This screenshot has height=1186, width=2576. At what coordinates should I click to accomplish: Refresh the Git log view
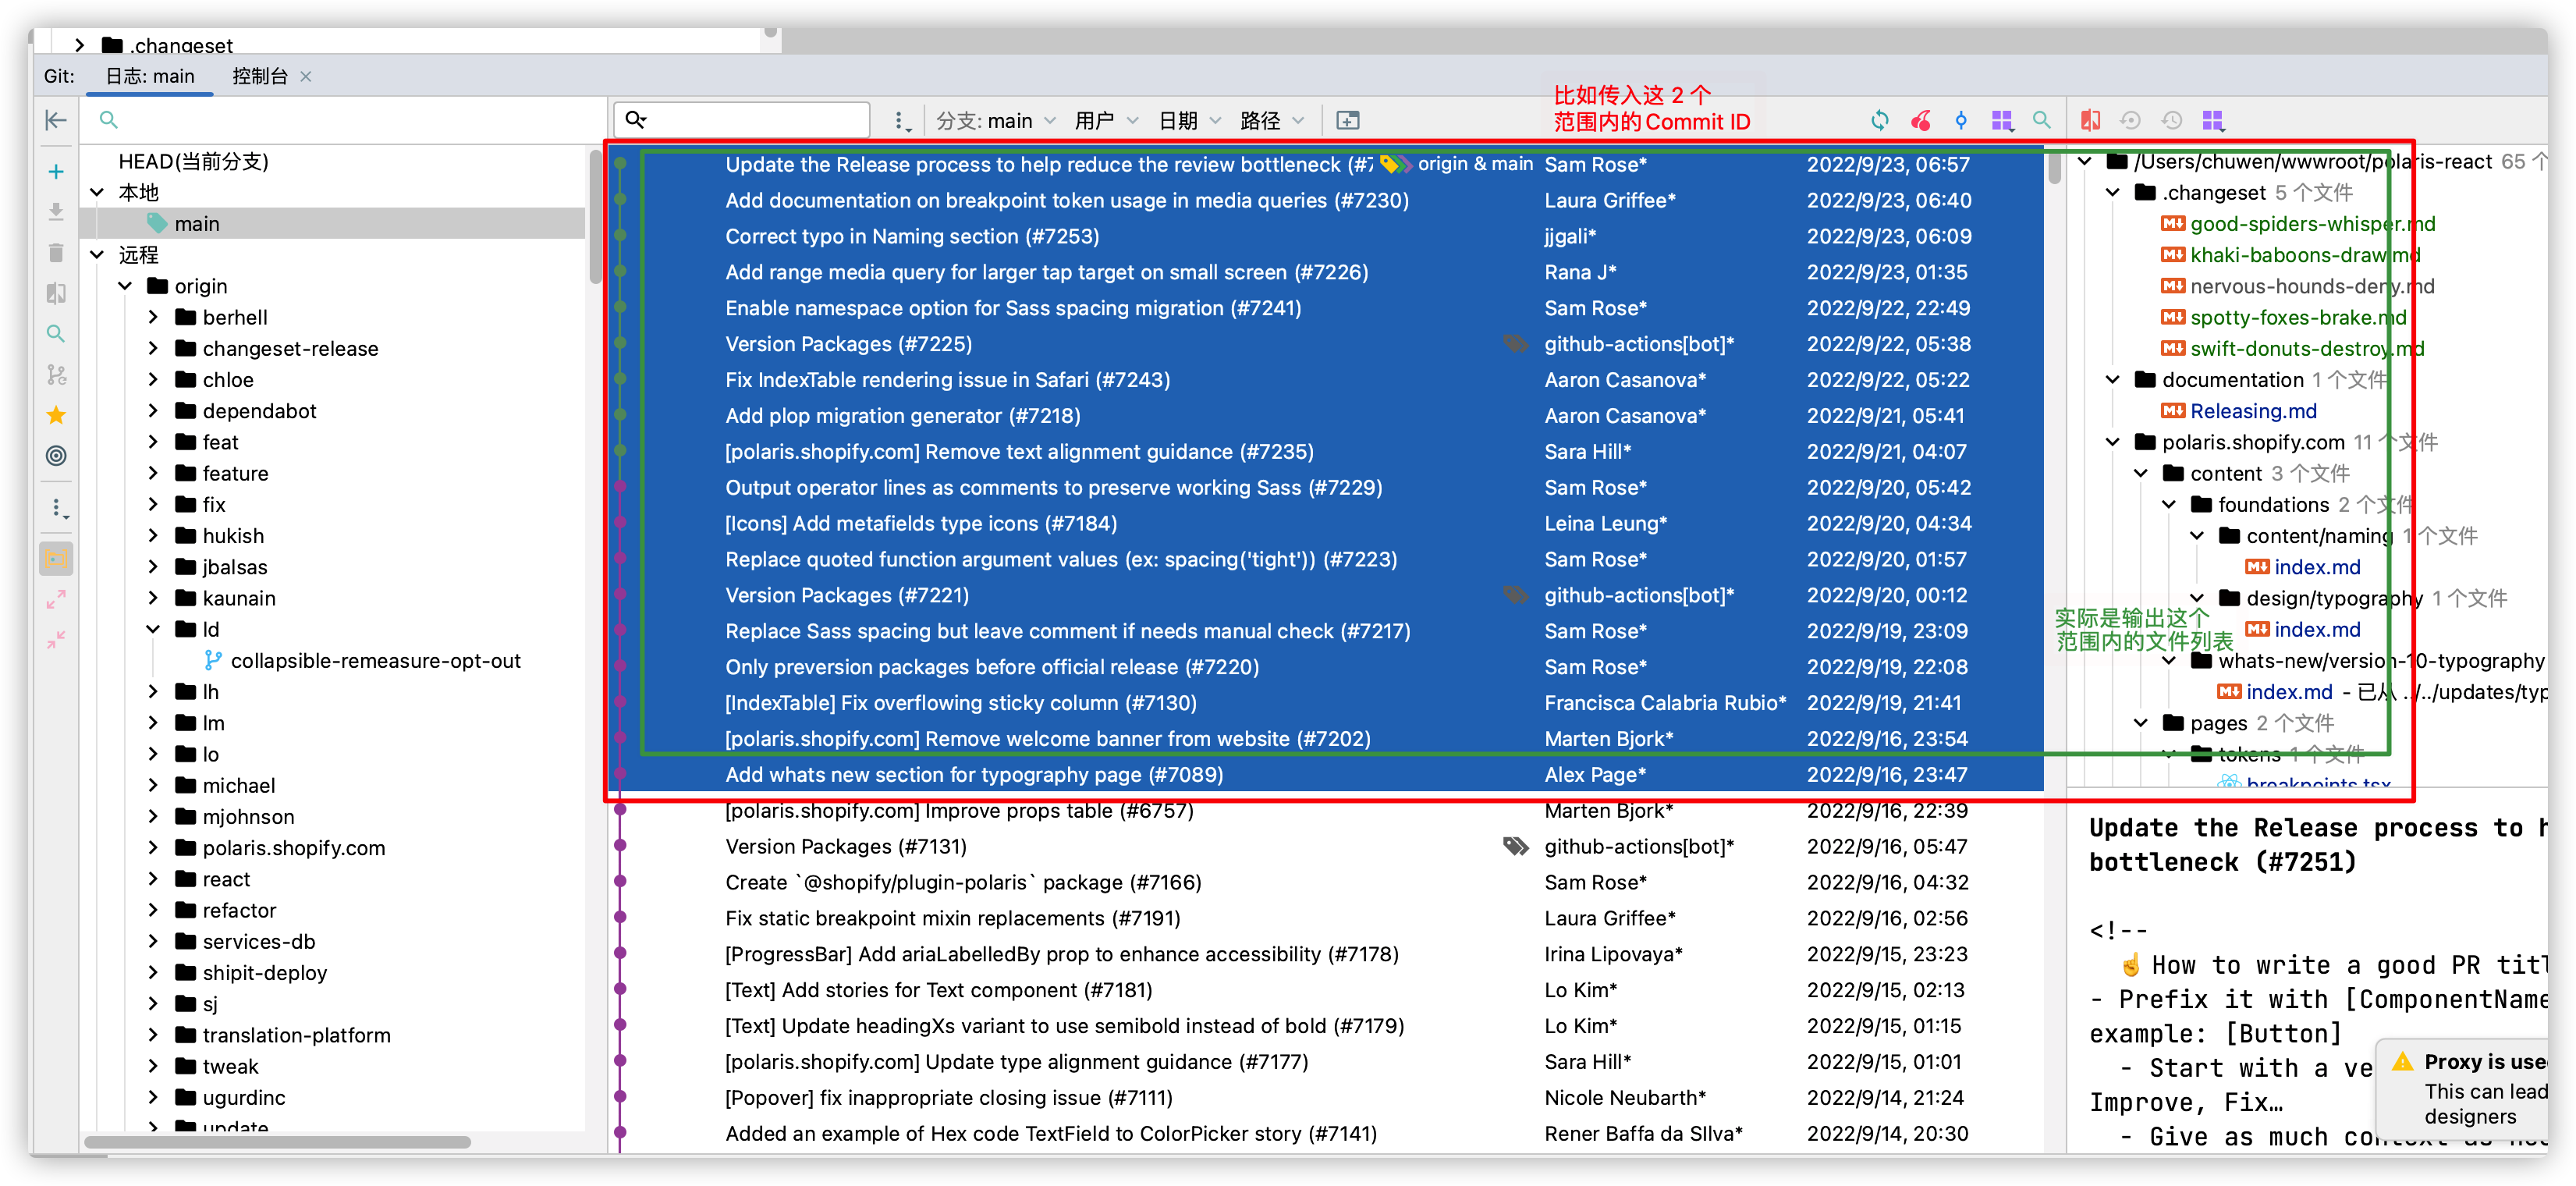coord(1880,120)
